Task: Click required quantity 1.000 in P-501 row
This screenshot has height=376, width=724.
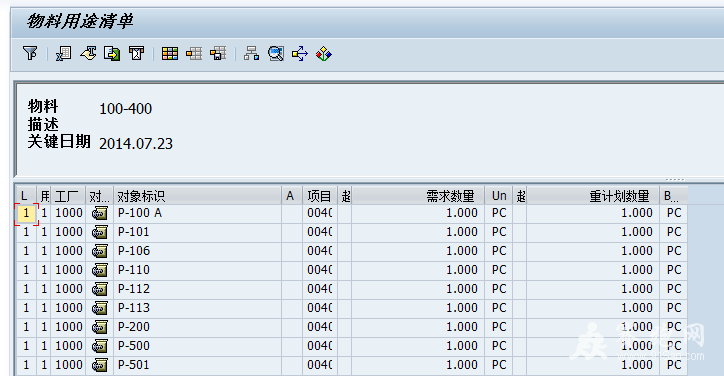Action: point(417,365)
